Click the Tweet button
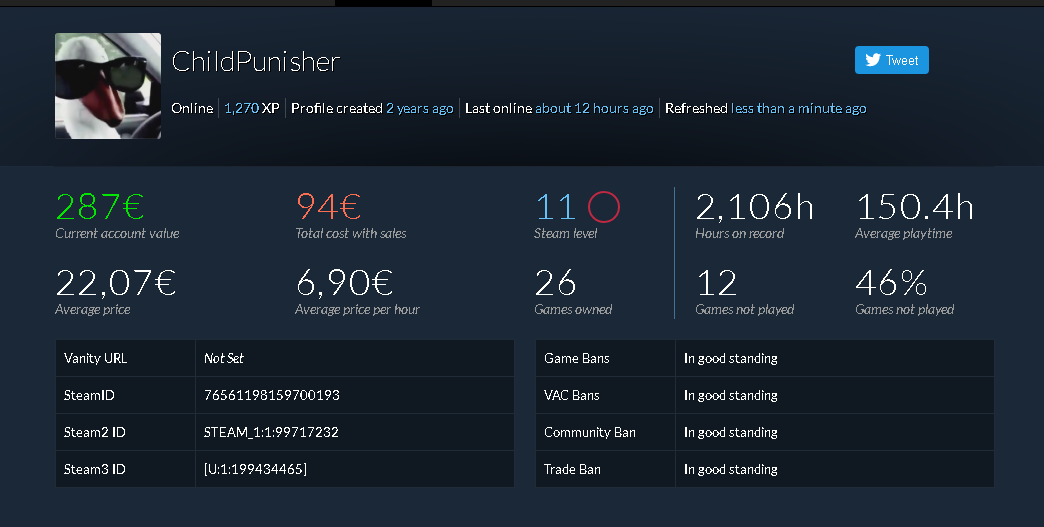The width and height of the screenshot is (1044, 527). coord(892,60)
